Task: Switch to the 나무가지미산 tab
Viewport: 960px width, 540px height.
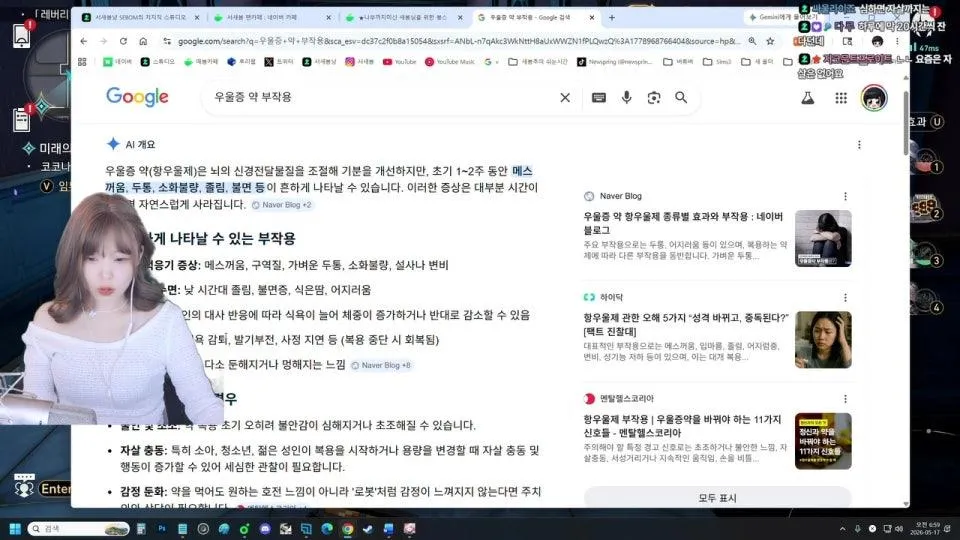Action: point(403,18)
